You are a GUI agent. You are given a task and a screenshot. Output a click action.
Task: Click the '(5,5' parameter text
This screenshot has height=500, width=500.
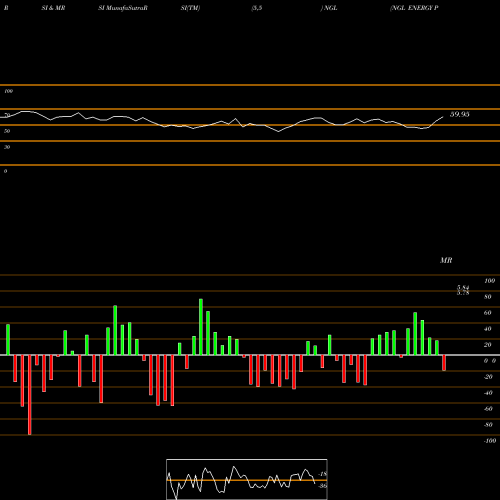tap(257, 8)
